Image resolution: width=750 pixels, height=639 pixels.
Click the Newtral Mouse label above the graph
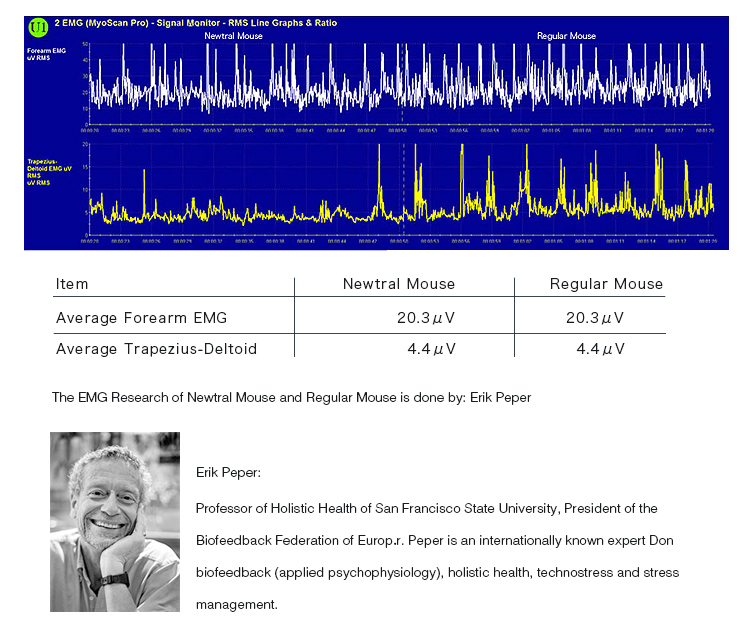click(233, 36)
